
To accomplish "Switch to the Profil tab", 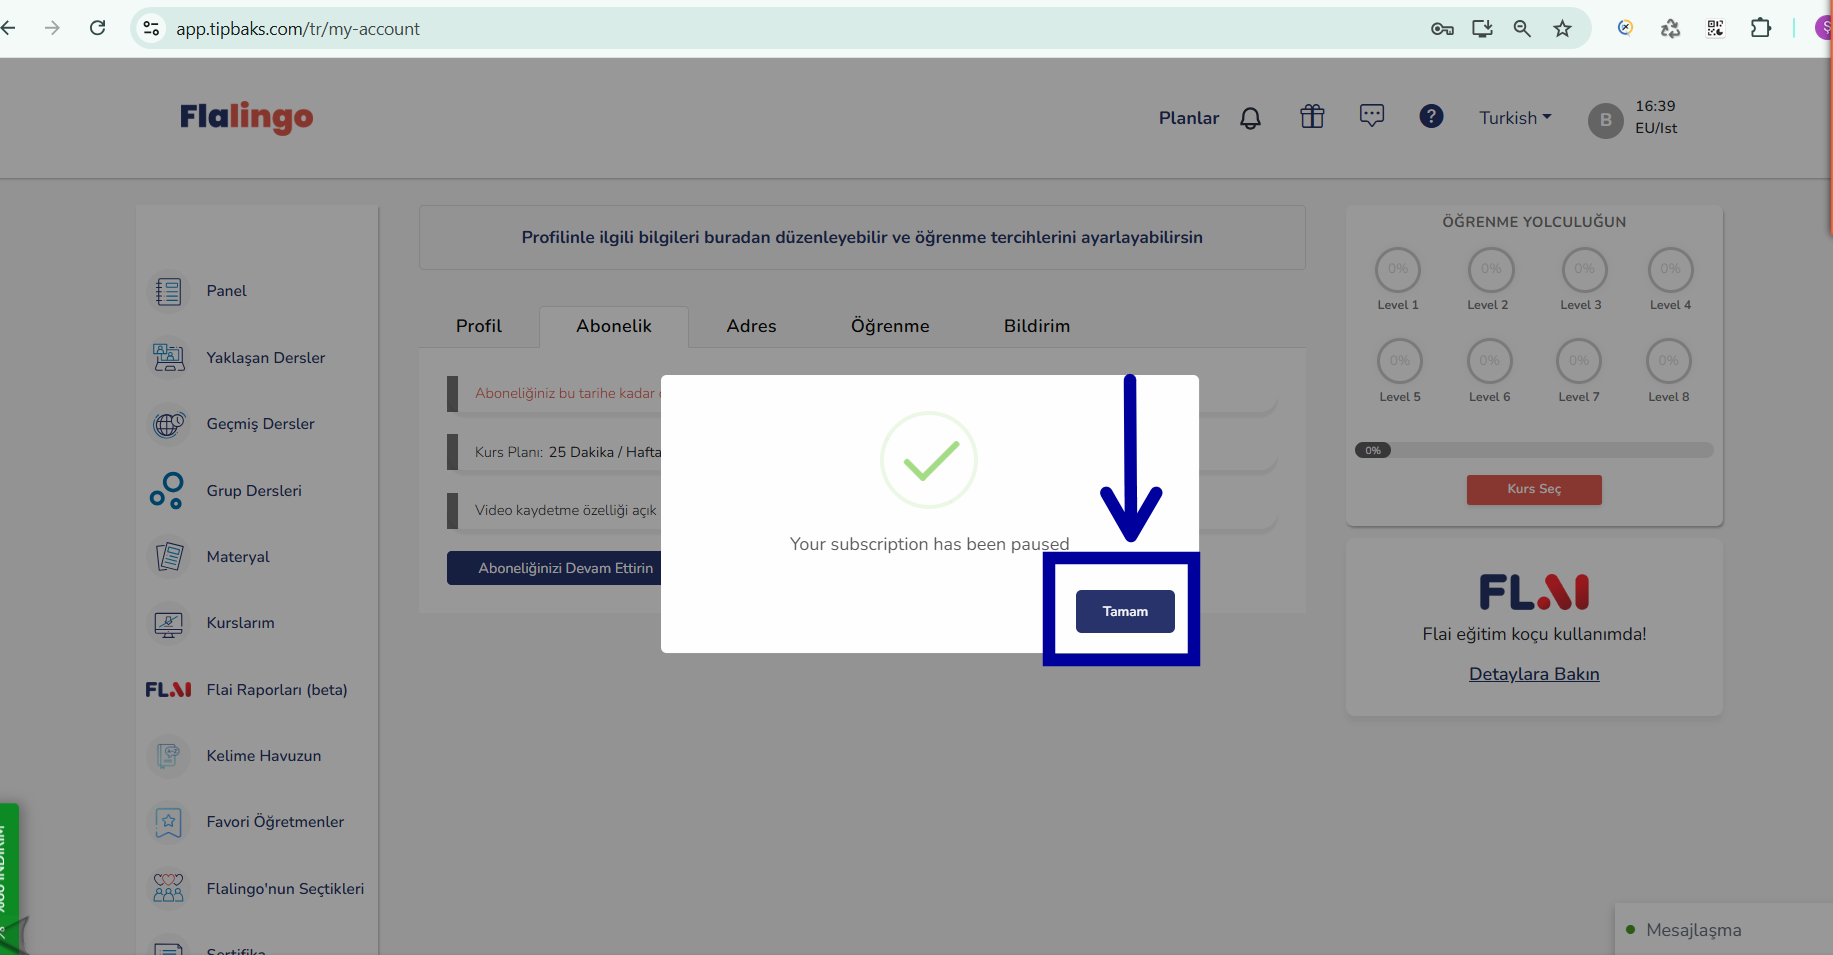I will 479,326.
